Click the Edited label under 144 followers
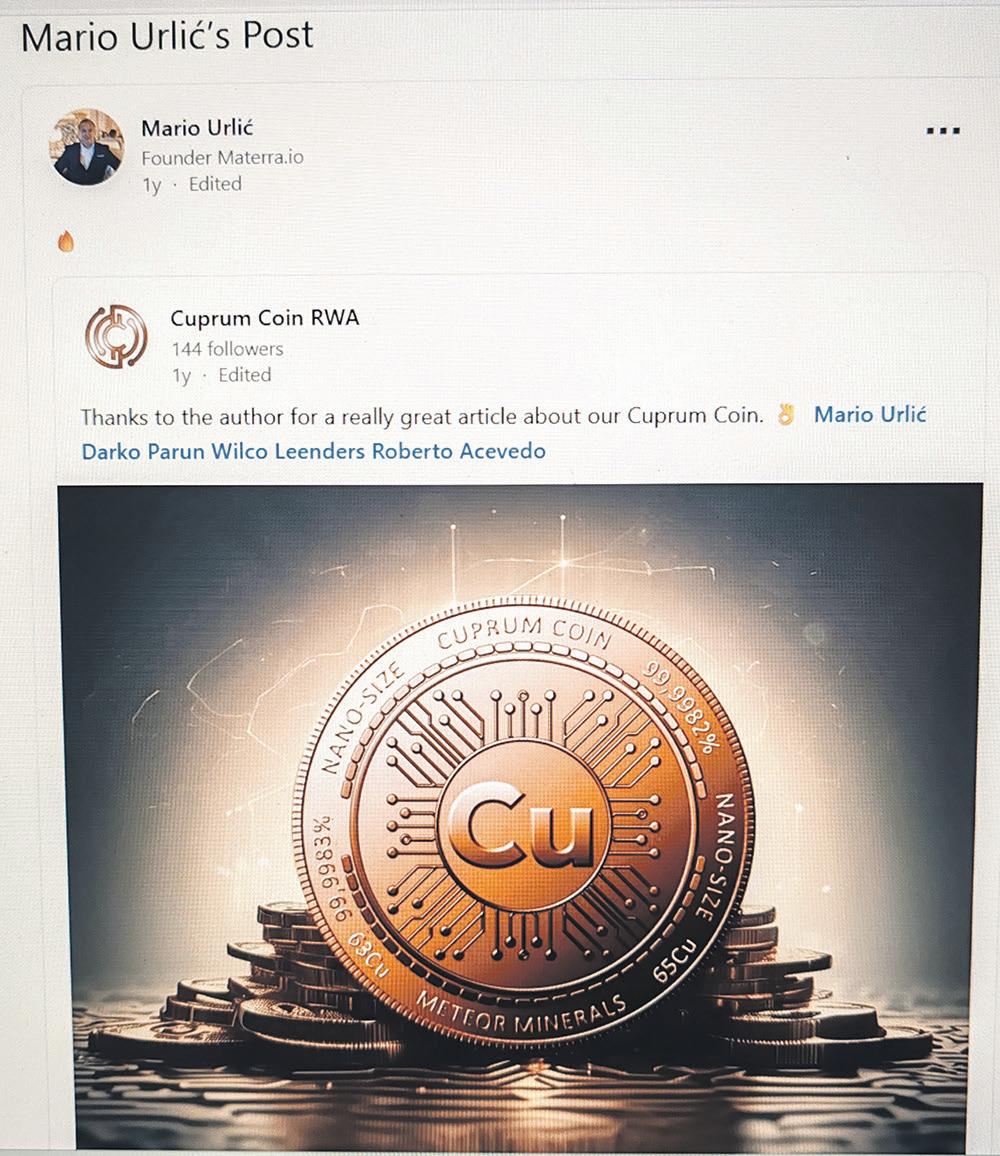Image resolution: width=1000 pixels, height=1156 pixels. [x=245, y=375]
